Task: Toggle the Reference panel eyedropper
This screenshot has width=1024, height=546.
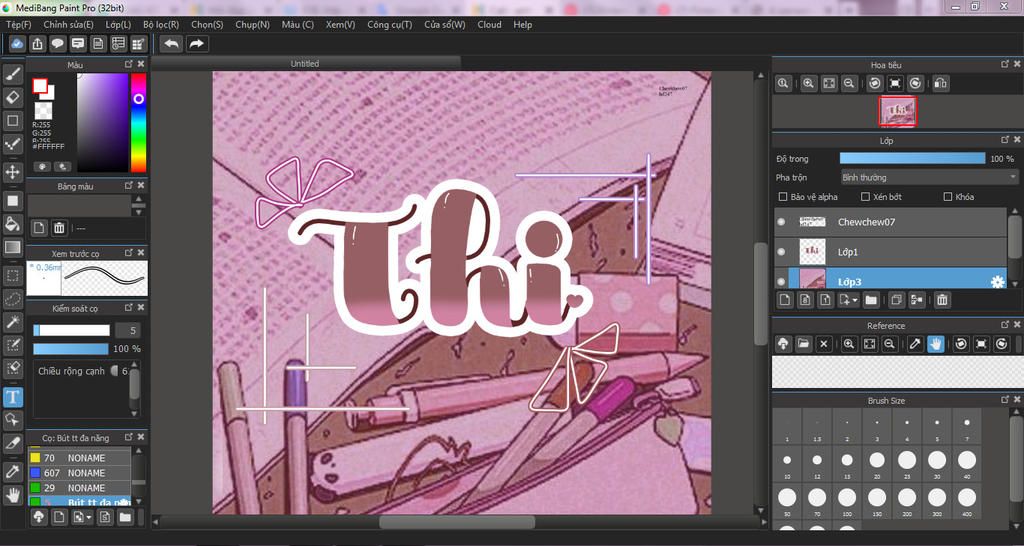Action: point(915,344)
